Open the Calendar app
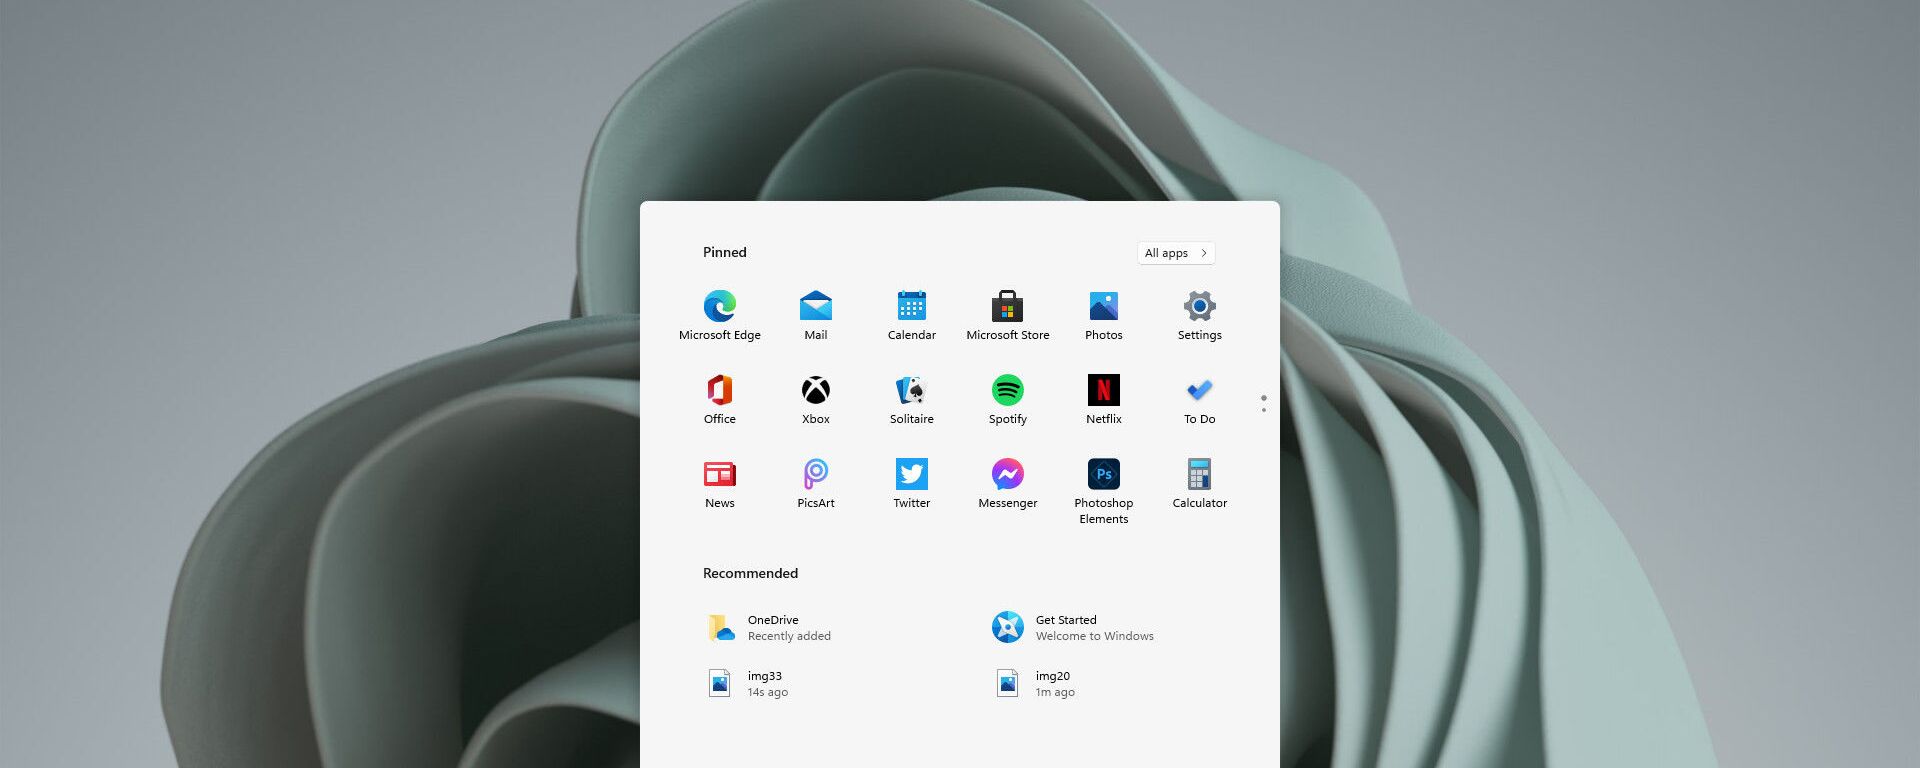Viewport: 1920px width, 768px height. tap(911, 315)
